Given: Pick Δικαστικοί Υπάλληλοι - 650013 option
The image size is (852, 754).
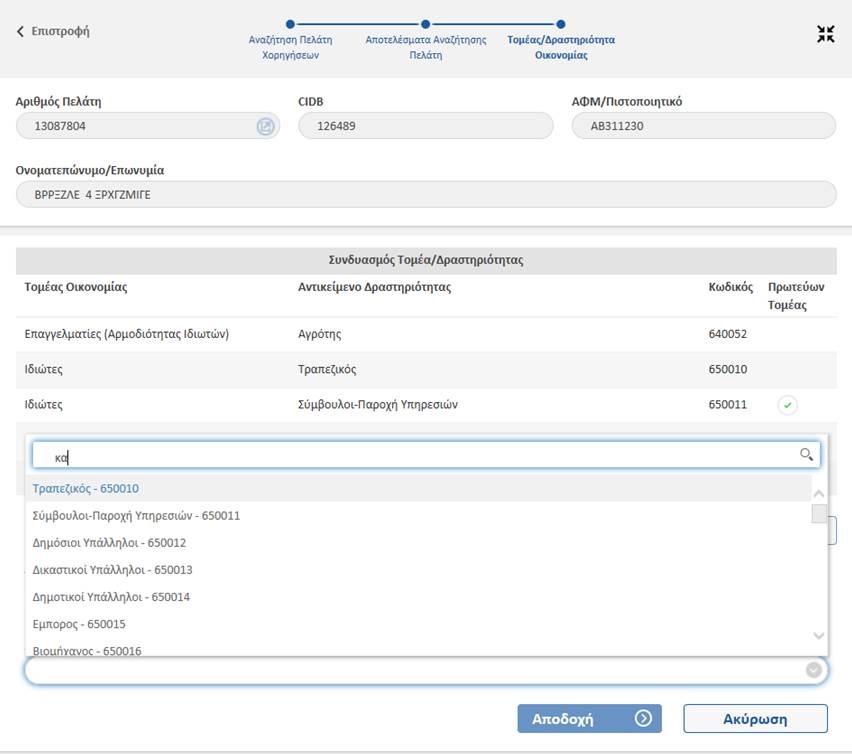Looking at the screenshot, I should 112,570.
